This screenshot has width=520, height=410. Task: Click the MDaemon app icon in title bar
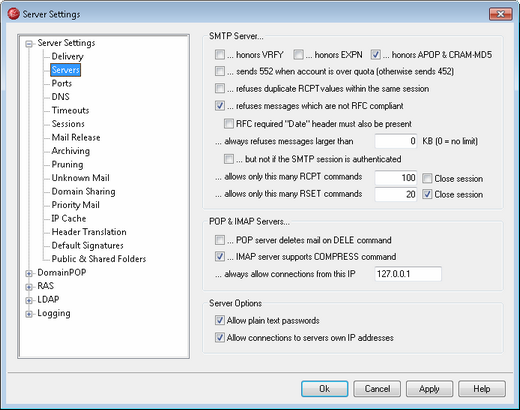13,14
